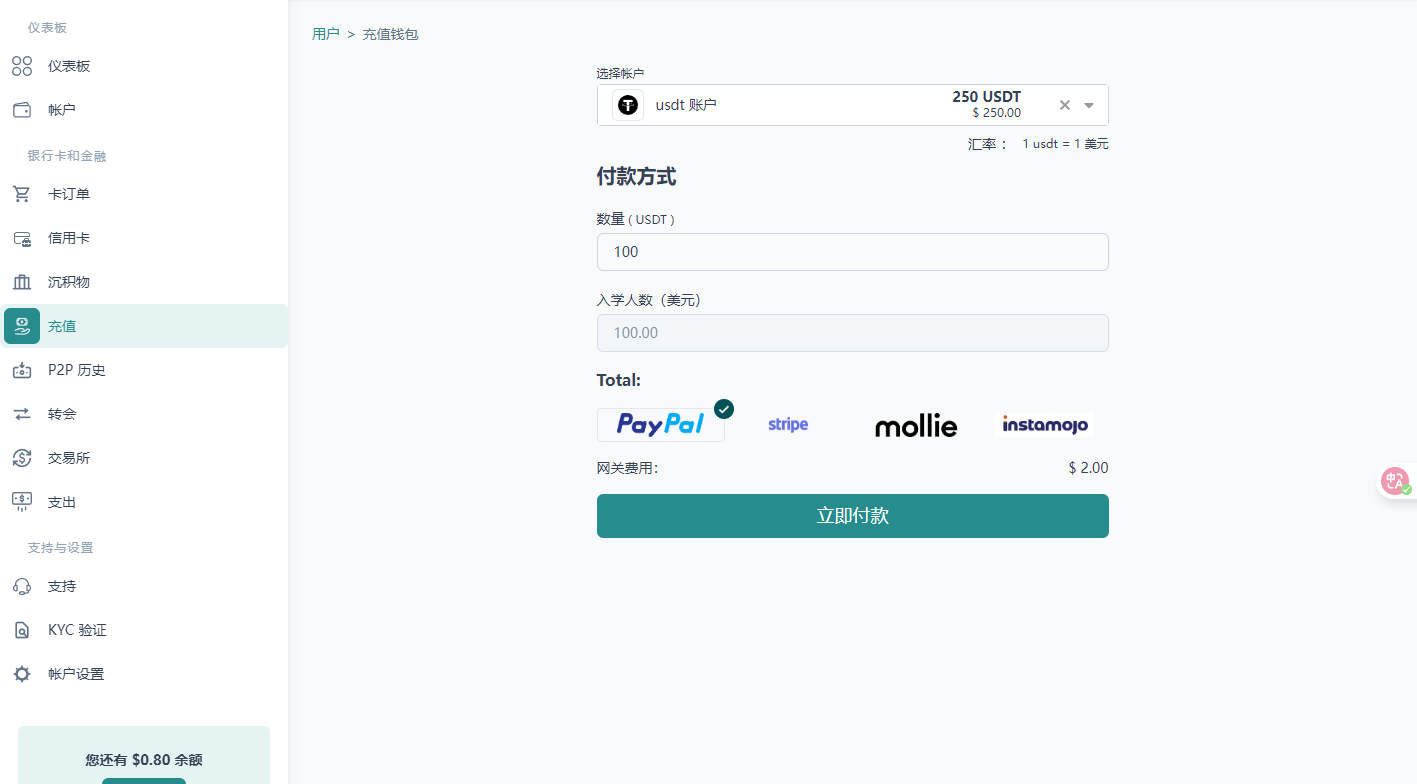Open account dropdown arrow
The height and width of the screenshot is (784, 1417).
[x=1089, y=105]
